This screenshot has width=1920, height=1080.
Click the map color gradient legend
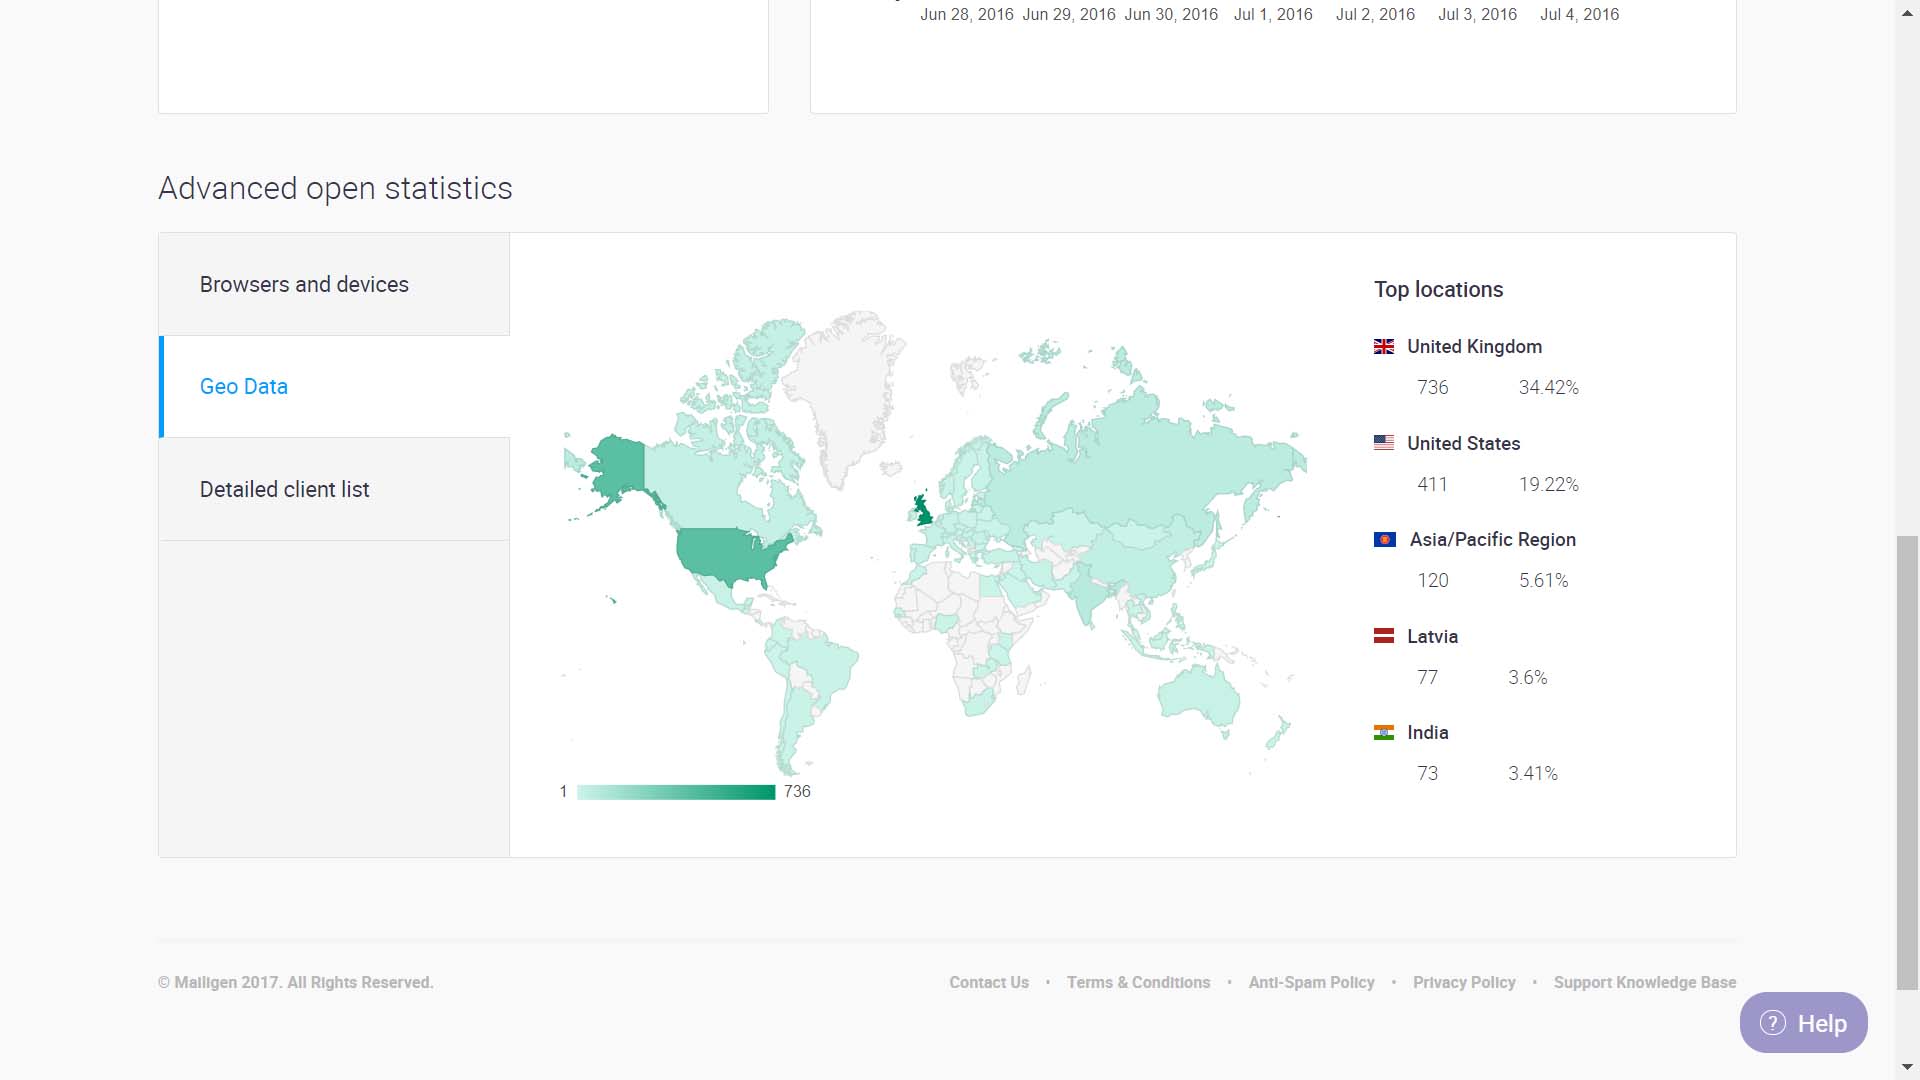pyautogui.click(x=676, y=792)
